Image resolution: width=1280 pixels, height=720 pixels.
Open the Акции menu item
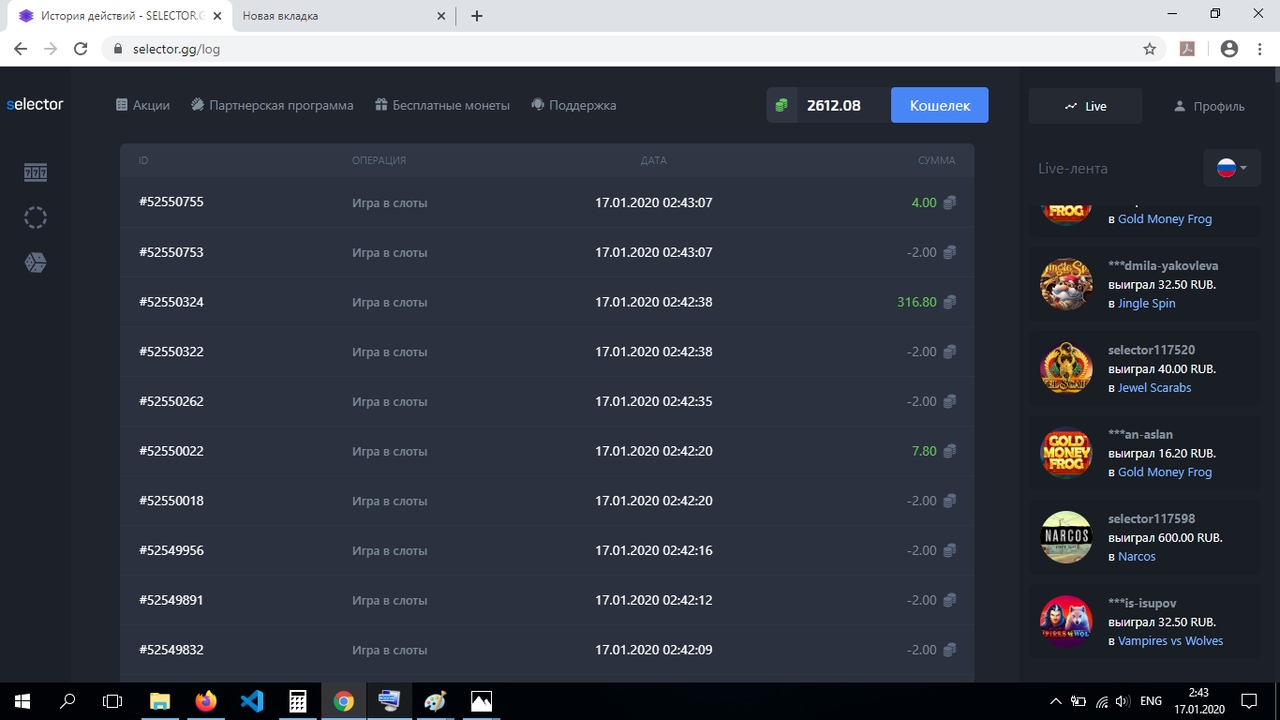(x=143, y=105)
